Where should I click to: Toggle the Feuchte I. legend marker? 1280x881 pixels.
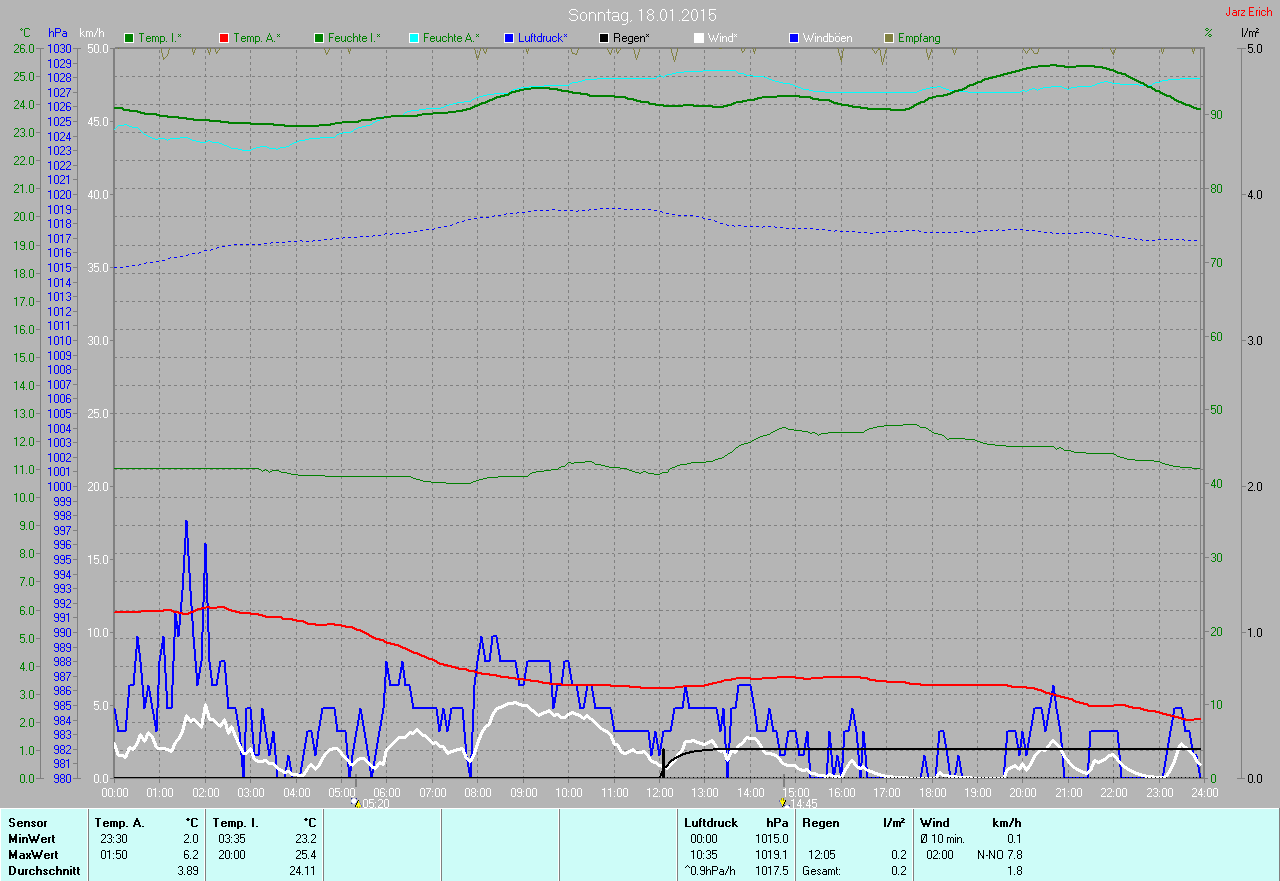coord(319,38)
